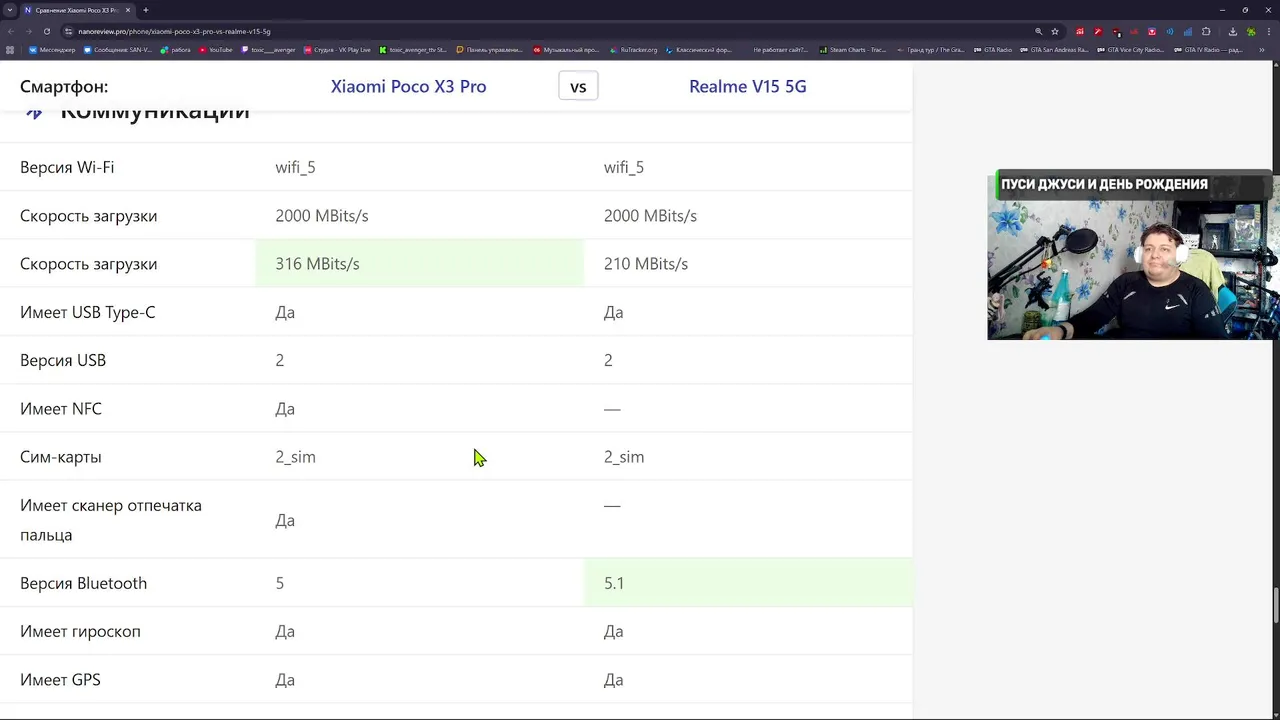Viewport: 1280px width, 720px height.
Task: Open the Классический форум bookmark
Action: [700, 49]
